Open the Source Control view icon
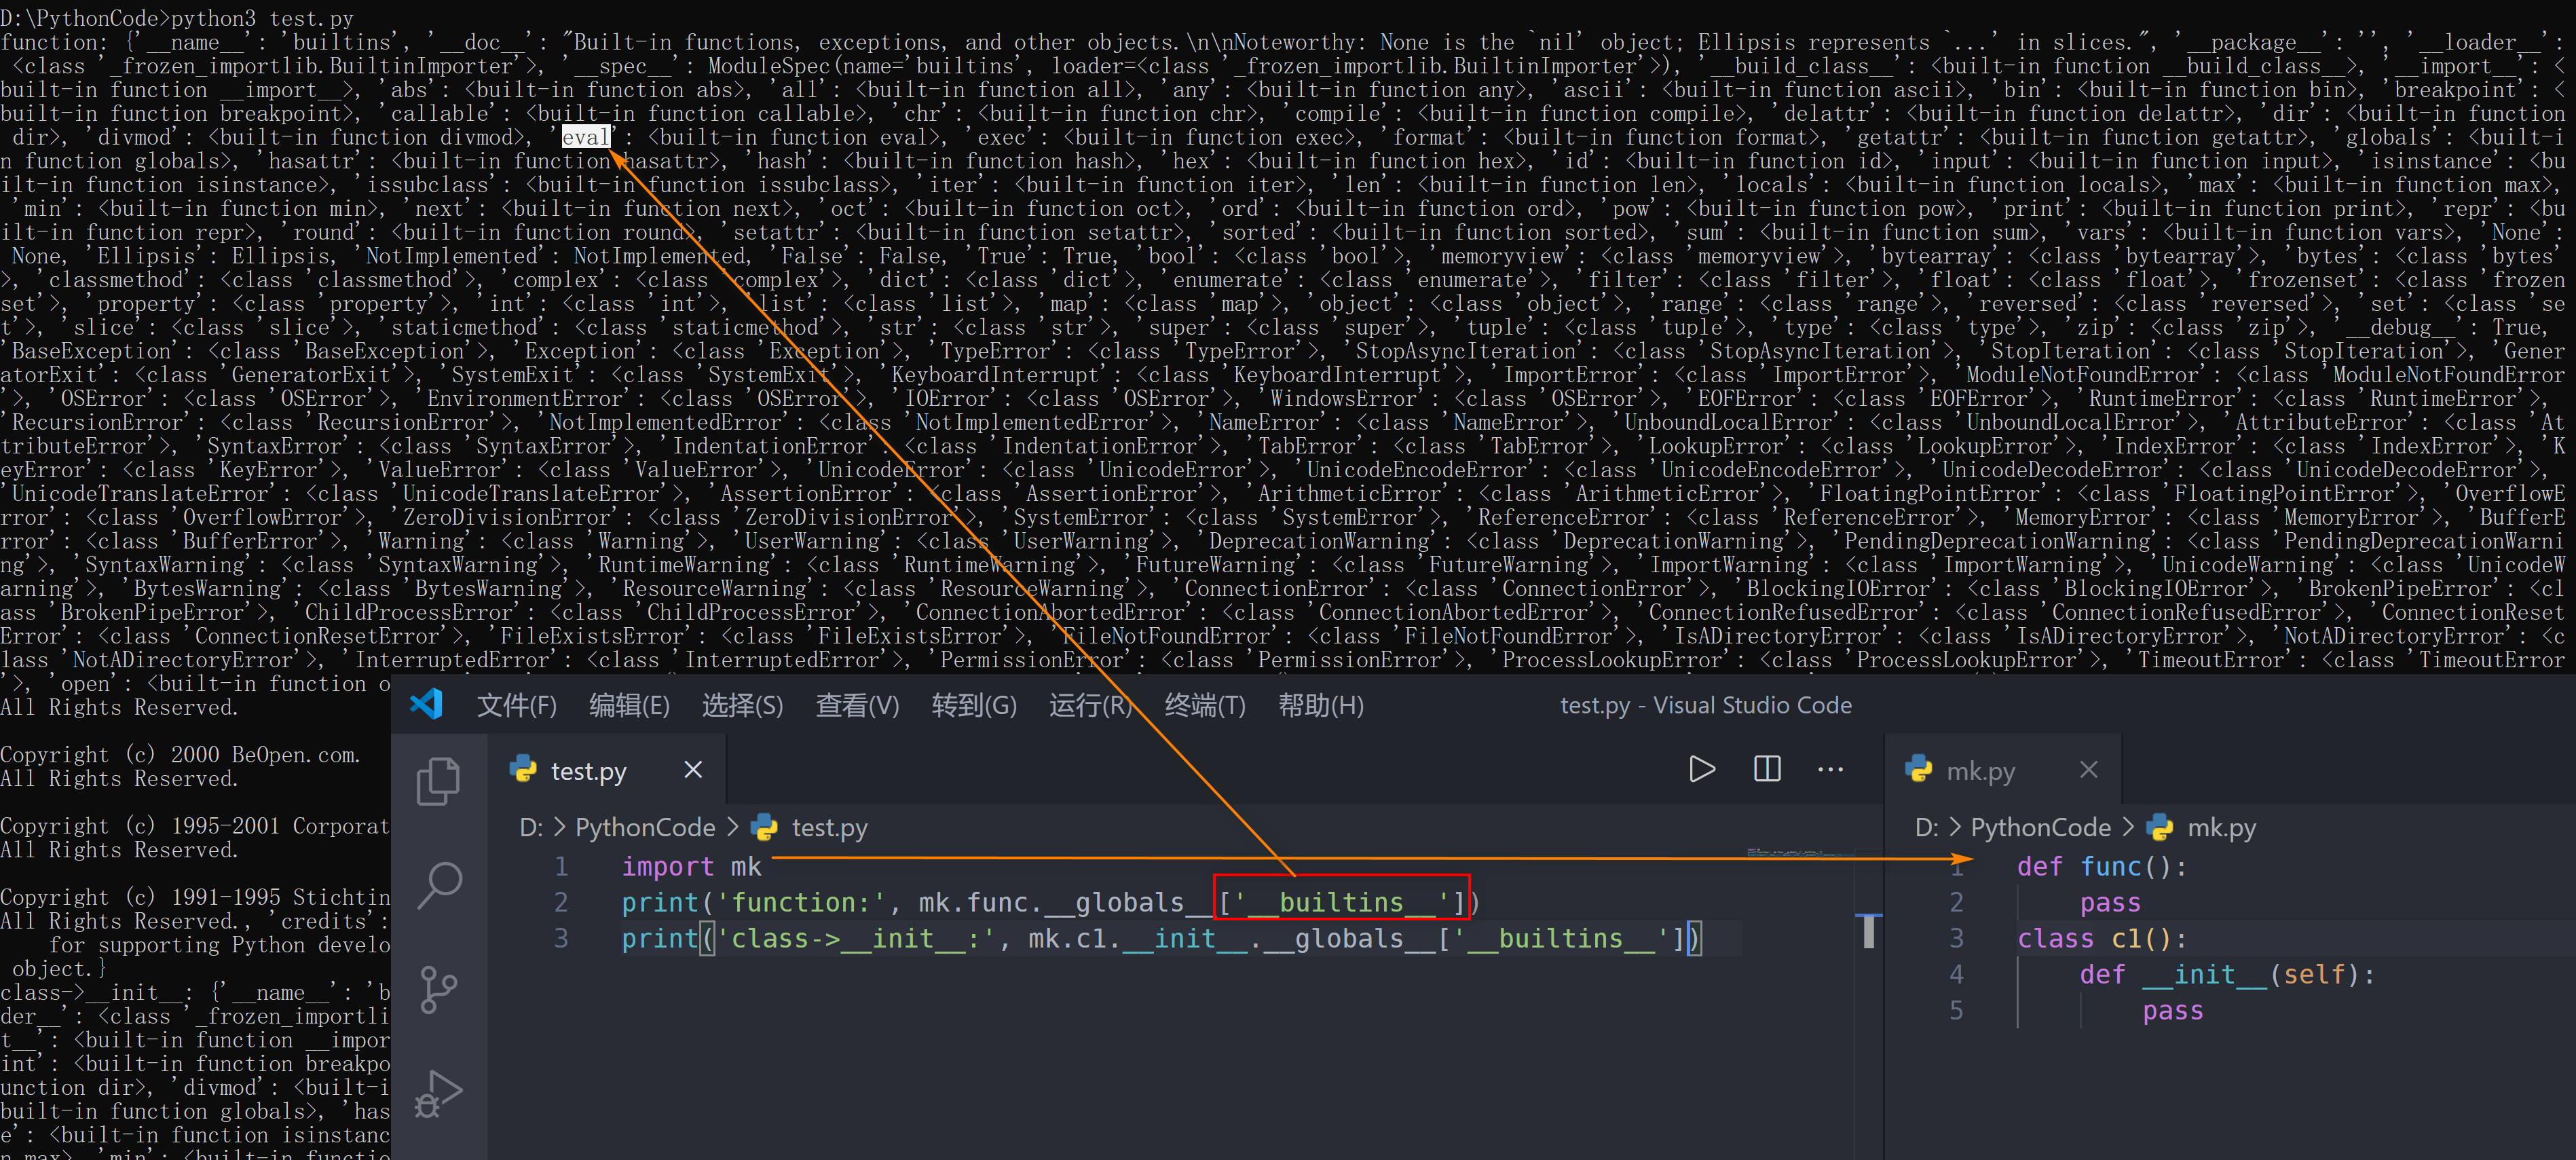2576x1160 pixels. [x=438, y=989]
